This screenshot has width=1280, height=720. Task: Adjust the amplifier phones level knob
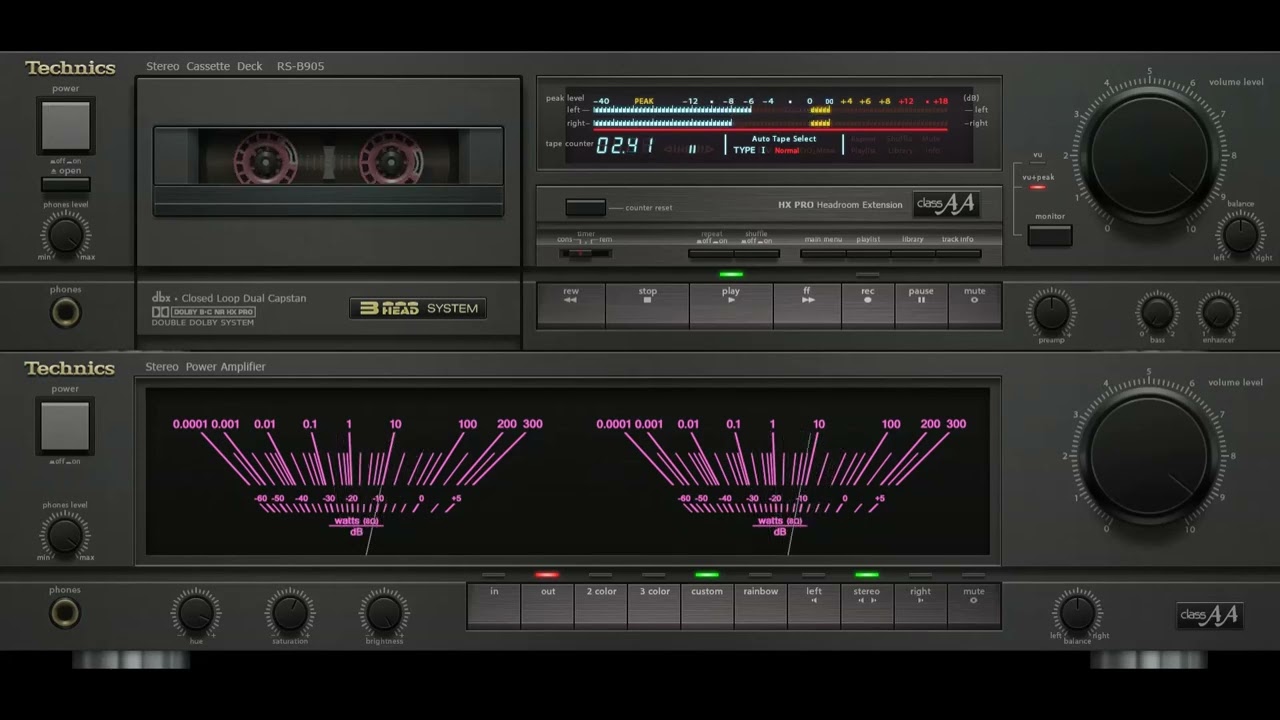pyautogui.click(x=66, y=536)
